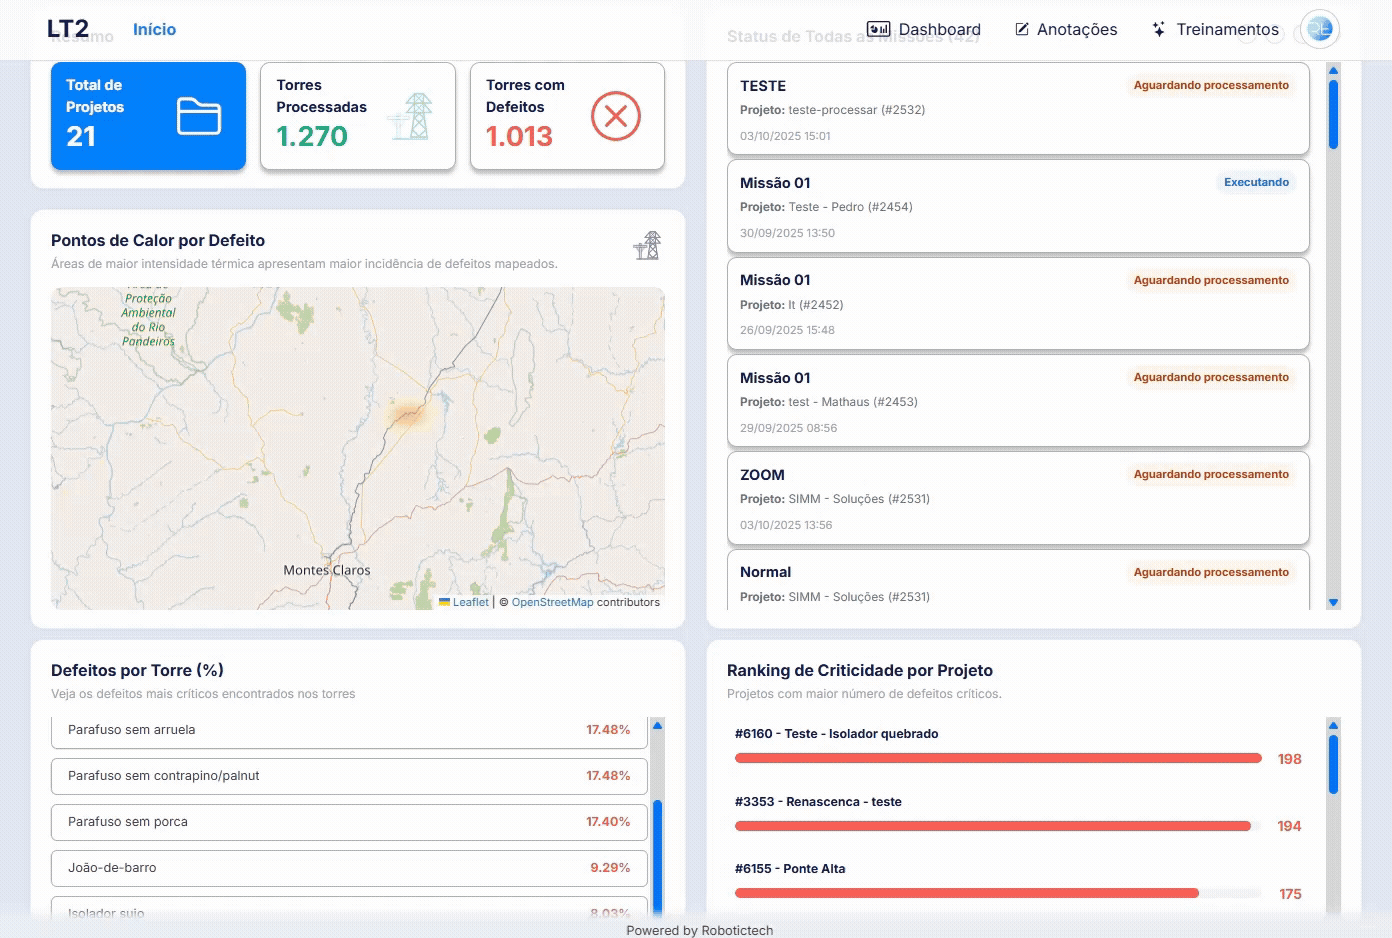The height and width of the screenshot is (938, 1392).
Task: Click the Anotações pencil icon
Action: coord(1022,30)
